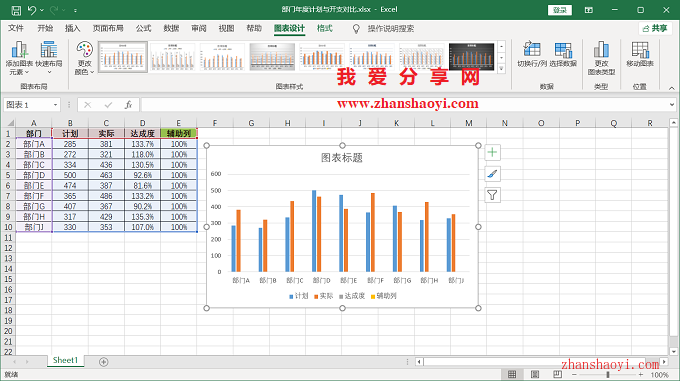Viewport: 680px width, 381px height.
Task: Open Change Colors (更改颜色) palette
Action: coord(84,58)
